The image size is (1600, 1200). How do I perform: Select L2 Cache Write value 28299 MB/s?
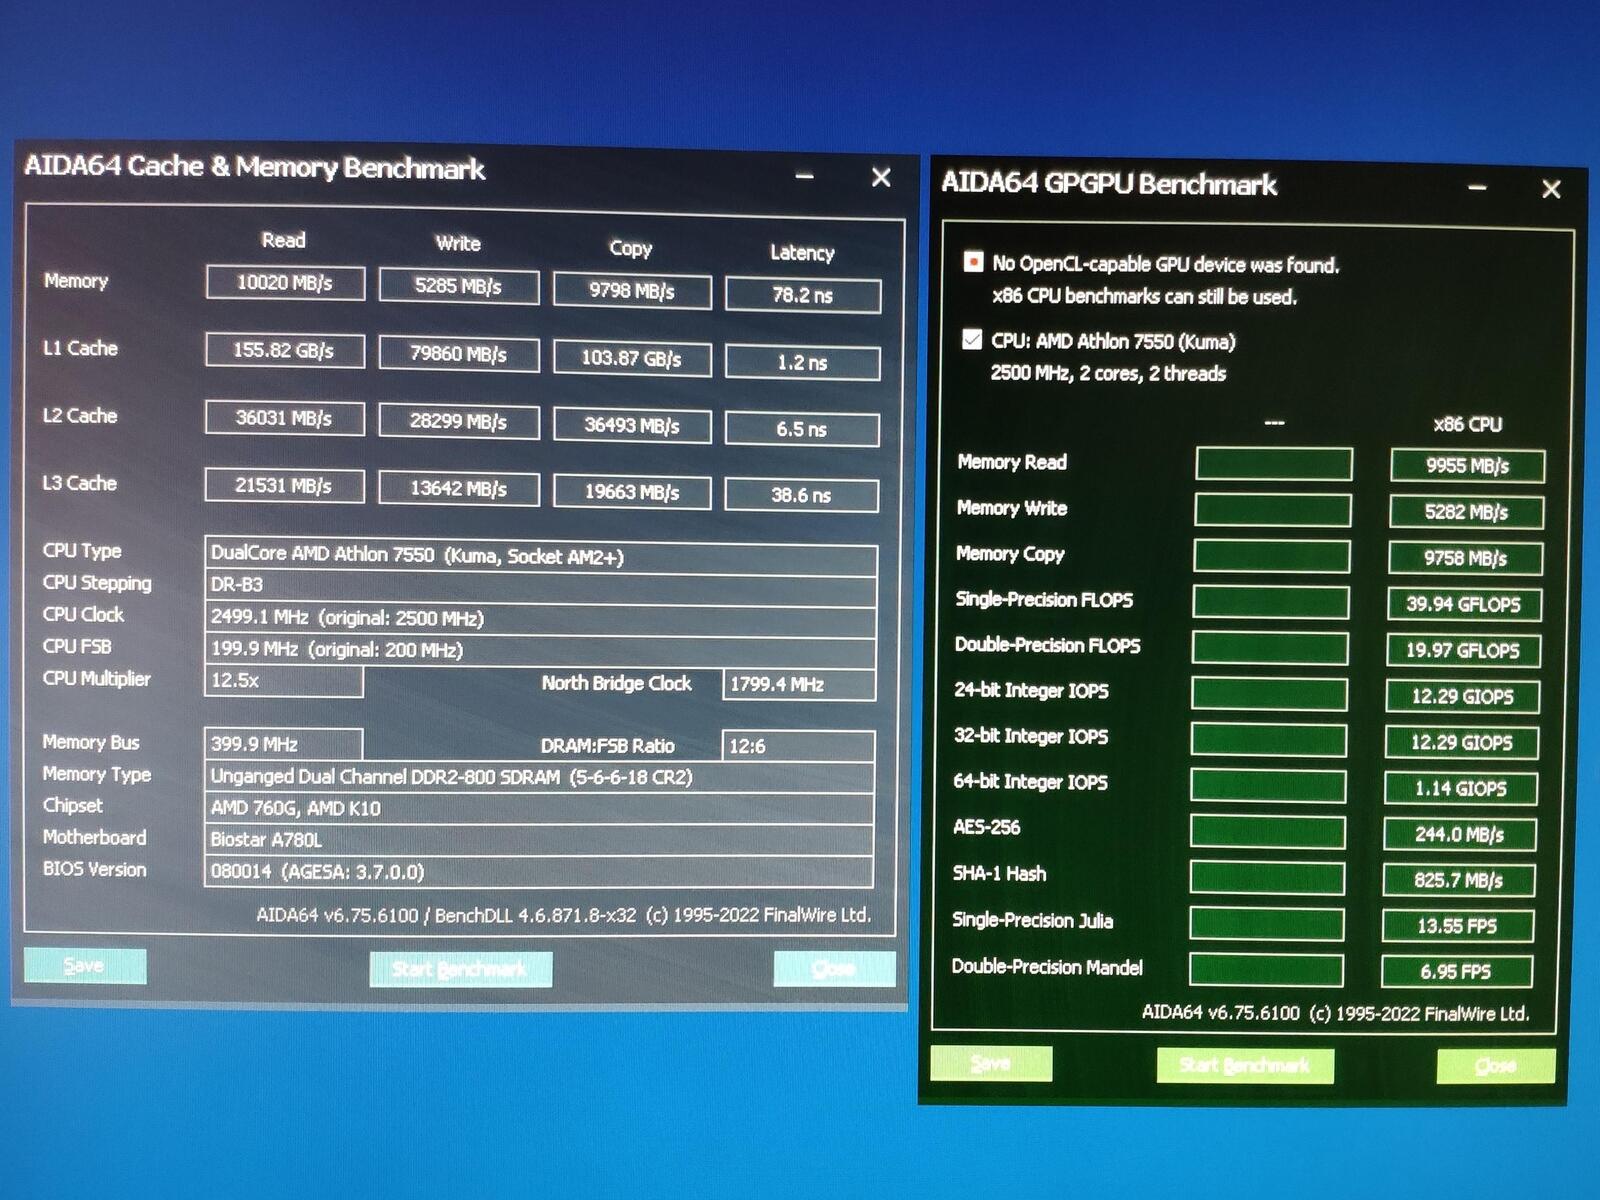click(x=459, y=421)
